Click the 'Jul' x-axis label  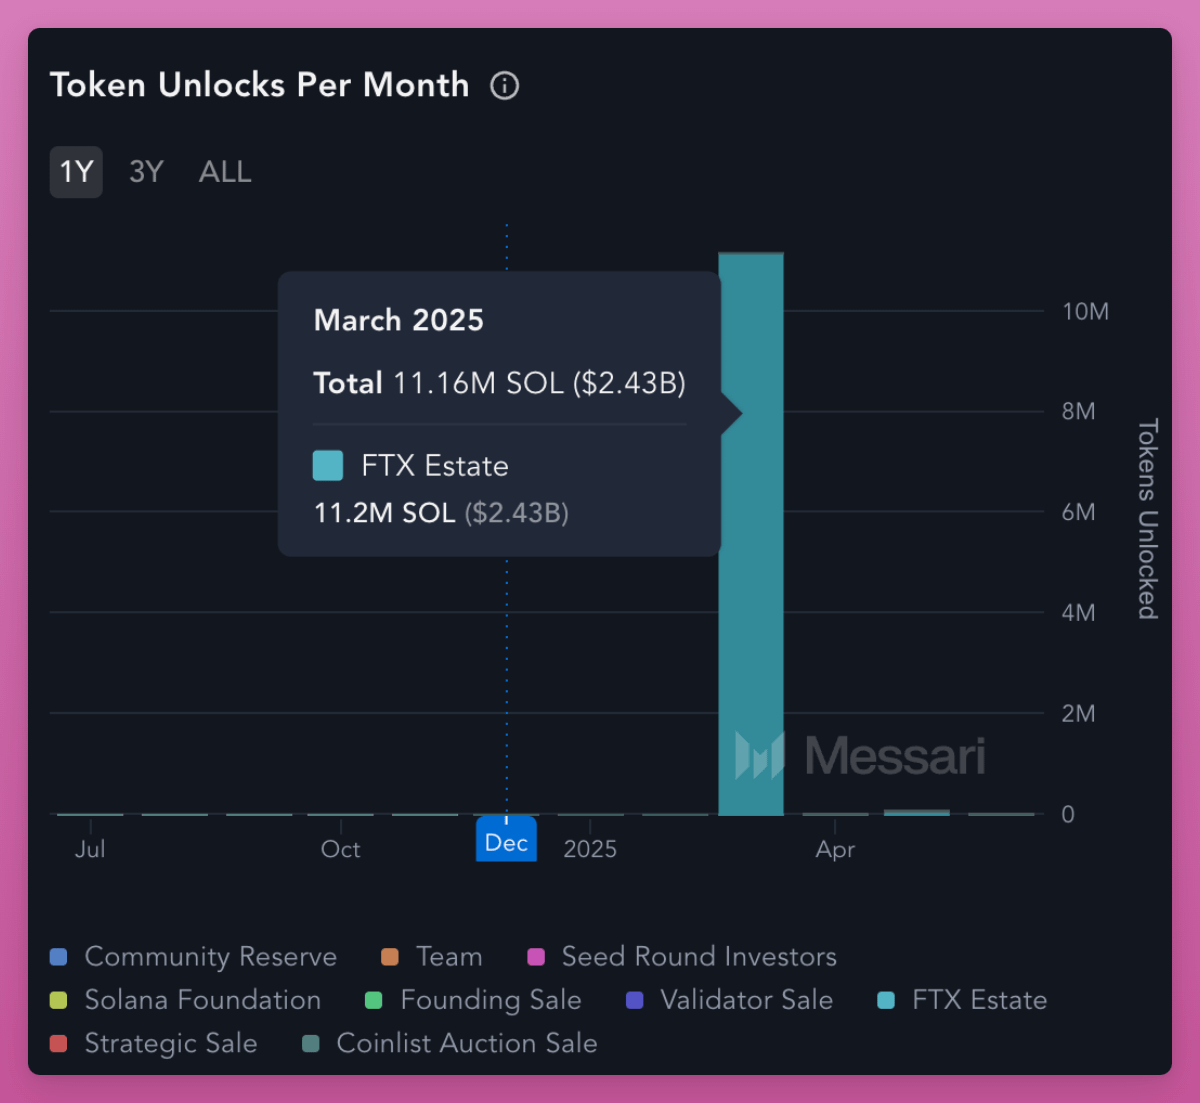click(x=90, y=849)
